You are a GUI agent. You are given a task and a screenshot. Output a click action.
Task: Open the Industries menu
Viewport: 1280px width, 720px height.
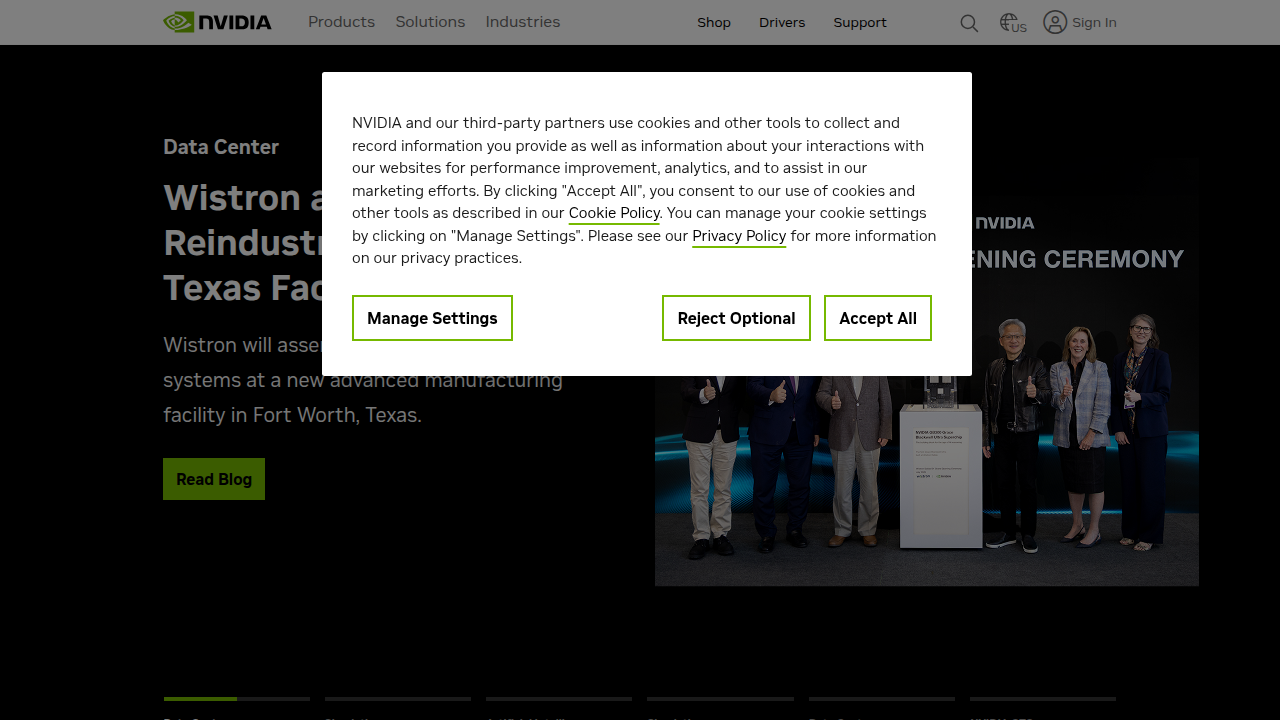pos(523,22)
